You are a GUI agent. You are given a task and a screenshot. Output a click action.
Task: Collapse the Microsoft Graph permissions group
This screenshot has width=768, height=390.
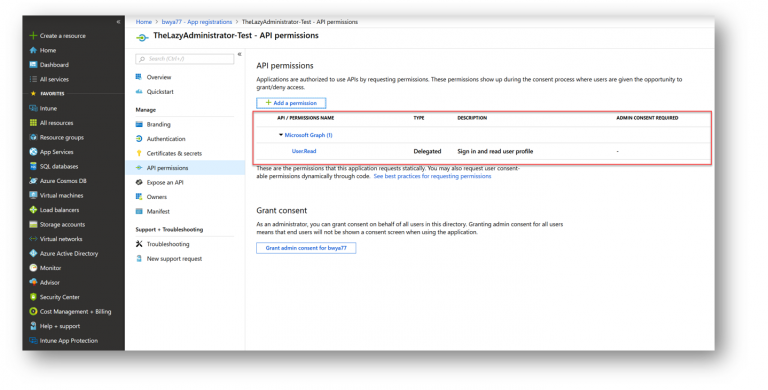(281, 135)
